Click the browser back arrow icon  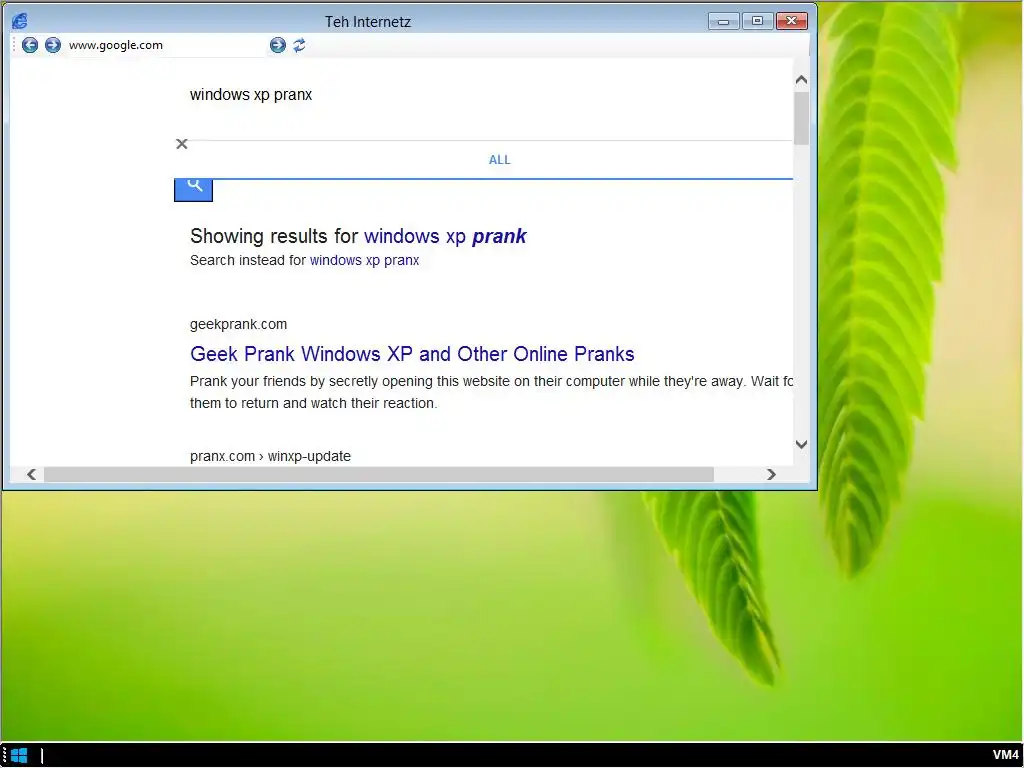pyautogui.click(x=30, y=45)
